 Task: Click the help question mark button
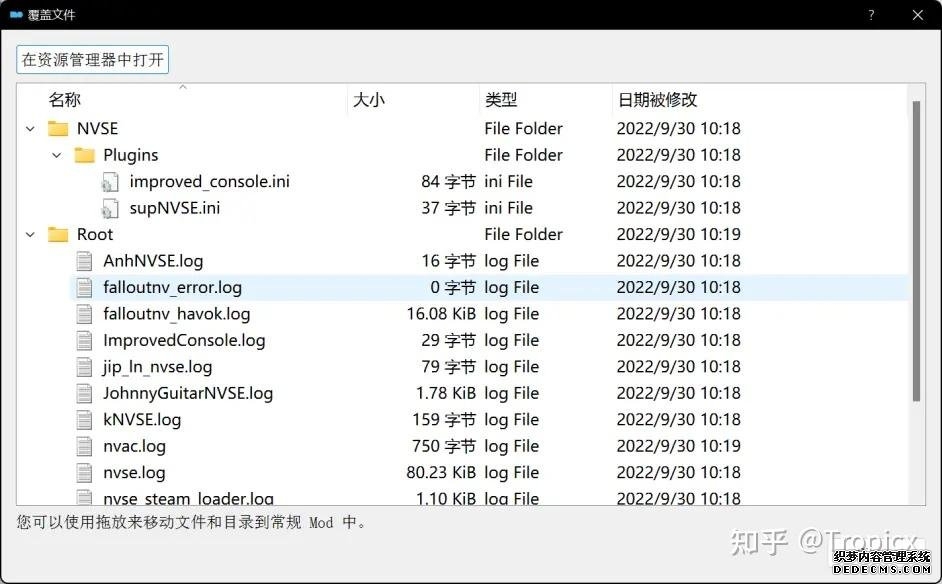(x=871, y=15)
